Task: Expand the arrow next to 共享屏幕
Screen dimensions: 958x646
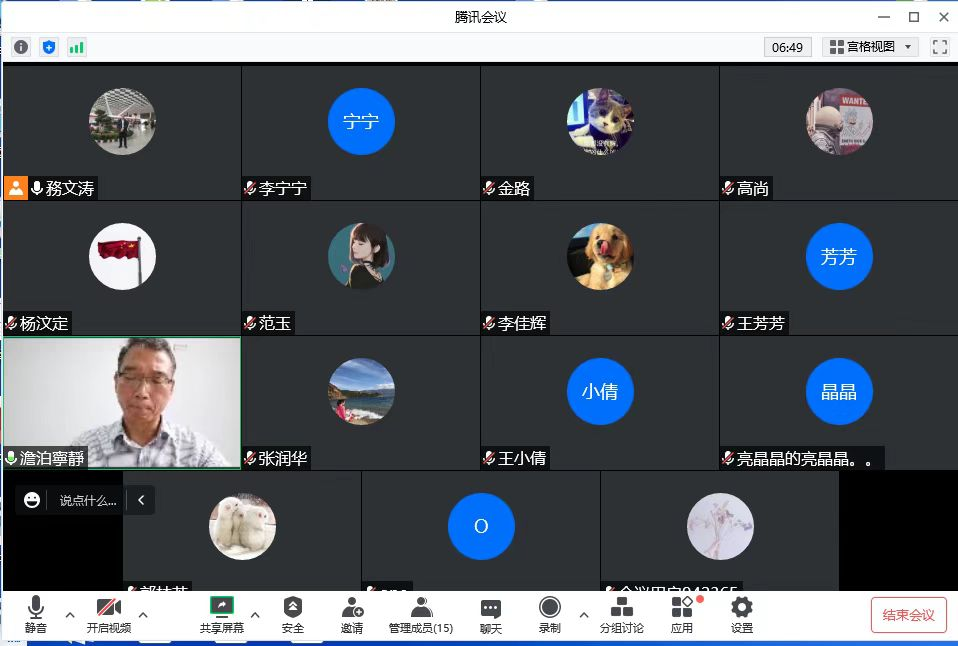Action: tap(254, 614)
